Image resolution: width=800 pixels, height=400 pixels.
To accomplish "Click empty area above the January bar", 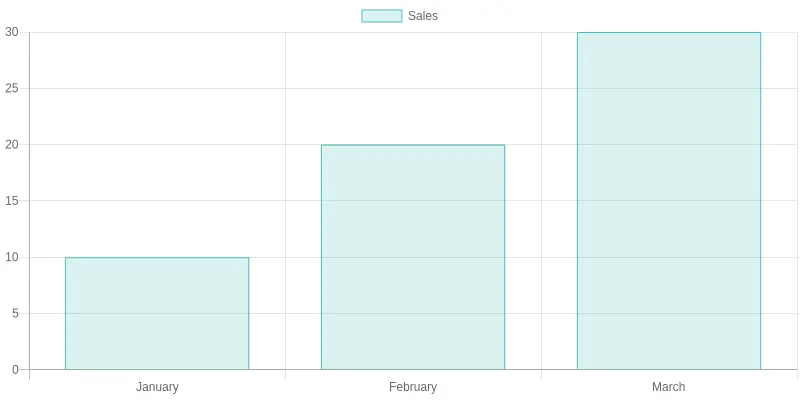I will (157, 145).
